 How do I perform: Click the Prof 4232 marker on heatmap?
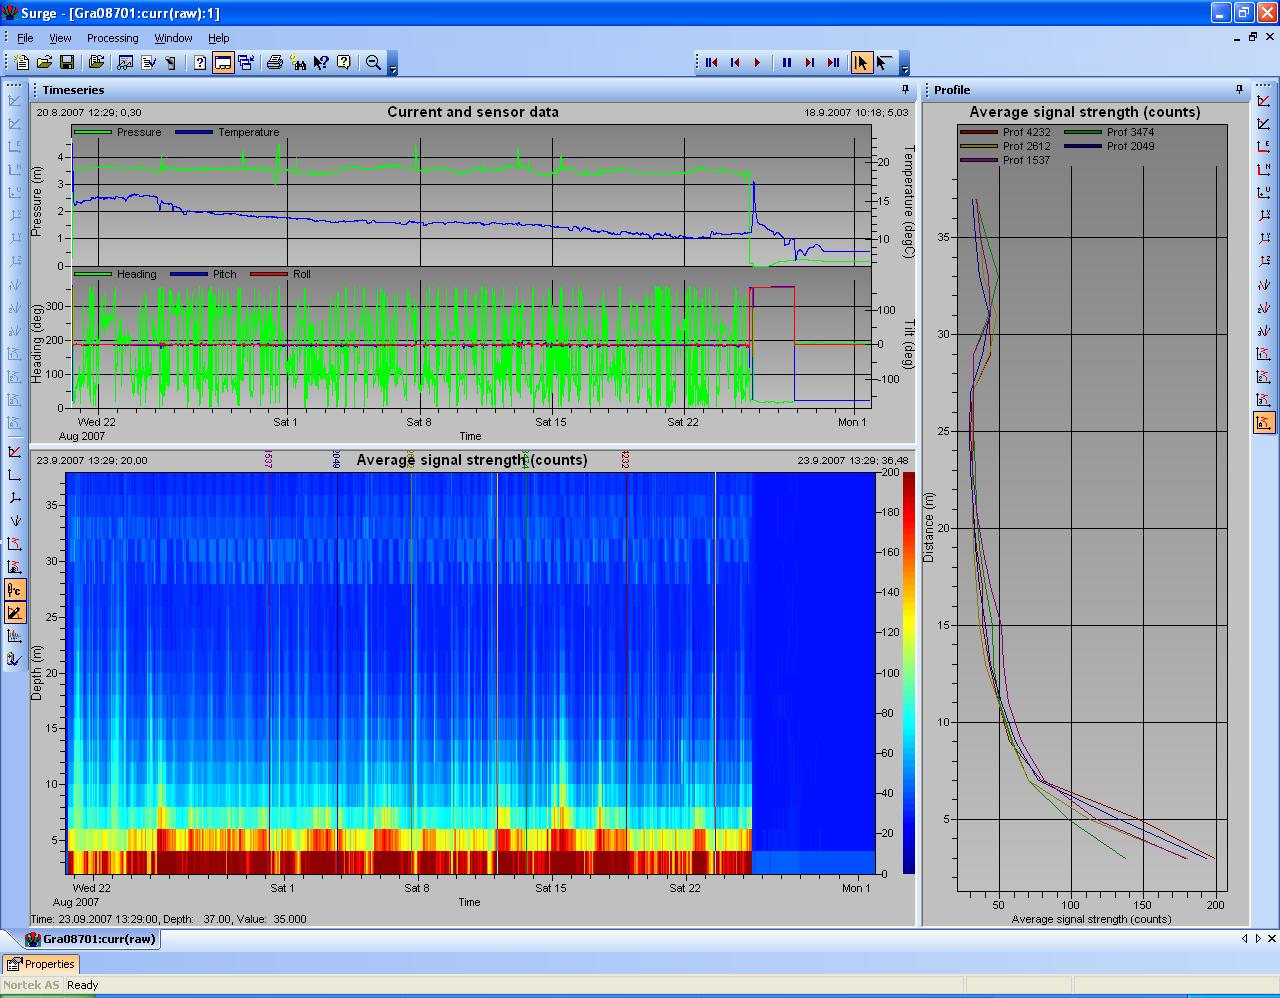tap(626, 460)
